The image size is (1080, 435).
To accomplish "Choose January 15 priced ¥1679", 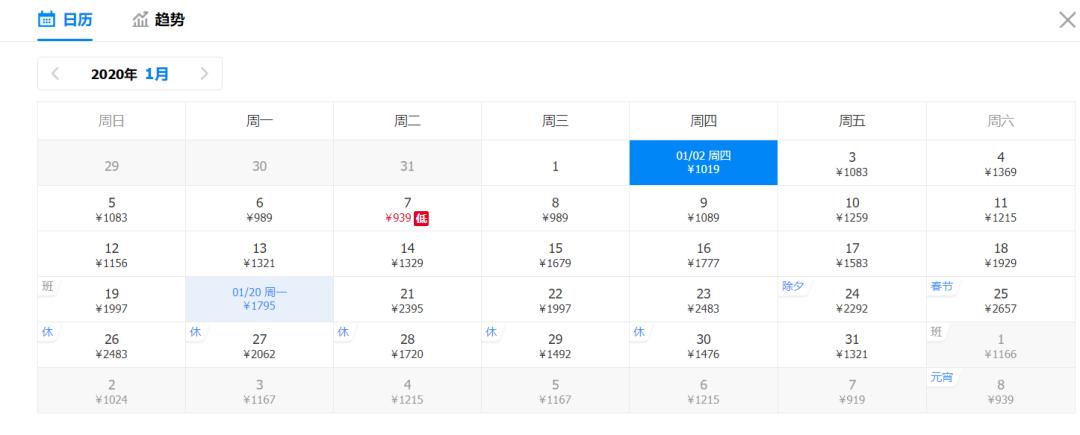I will pos(555,254).
